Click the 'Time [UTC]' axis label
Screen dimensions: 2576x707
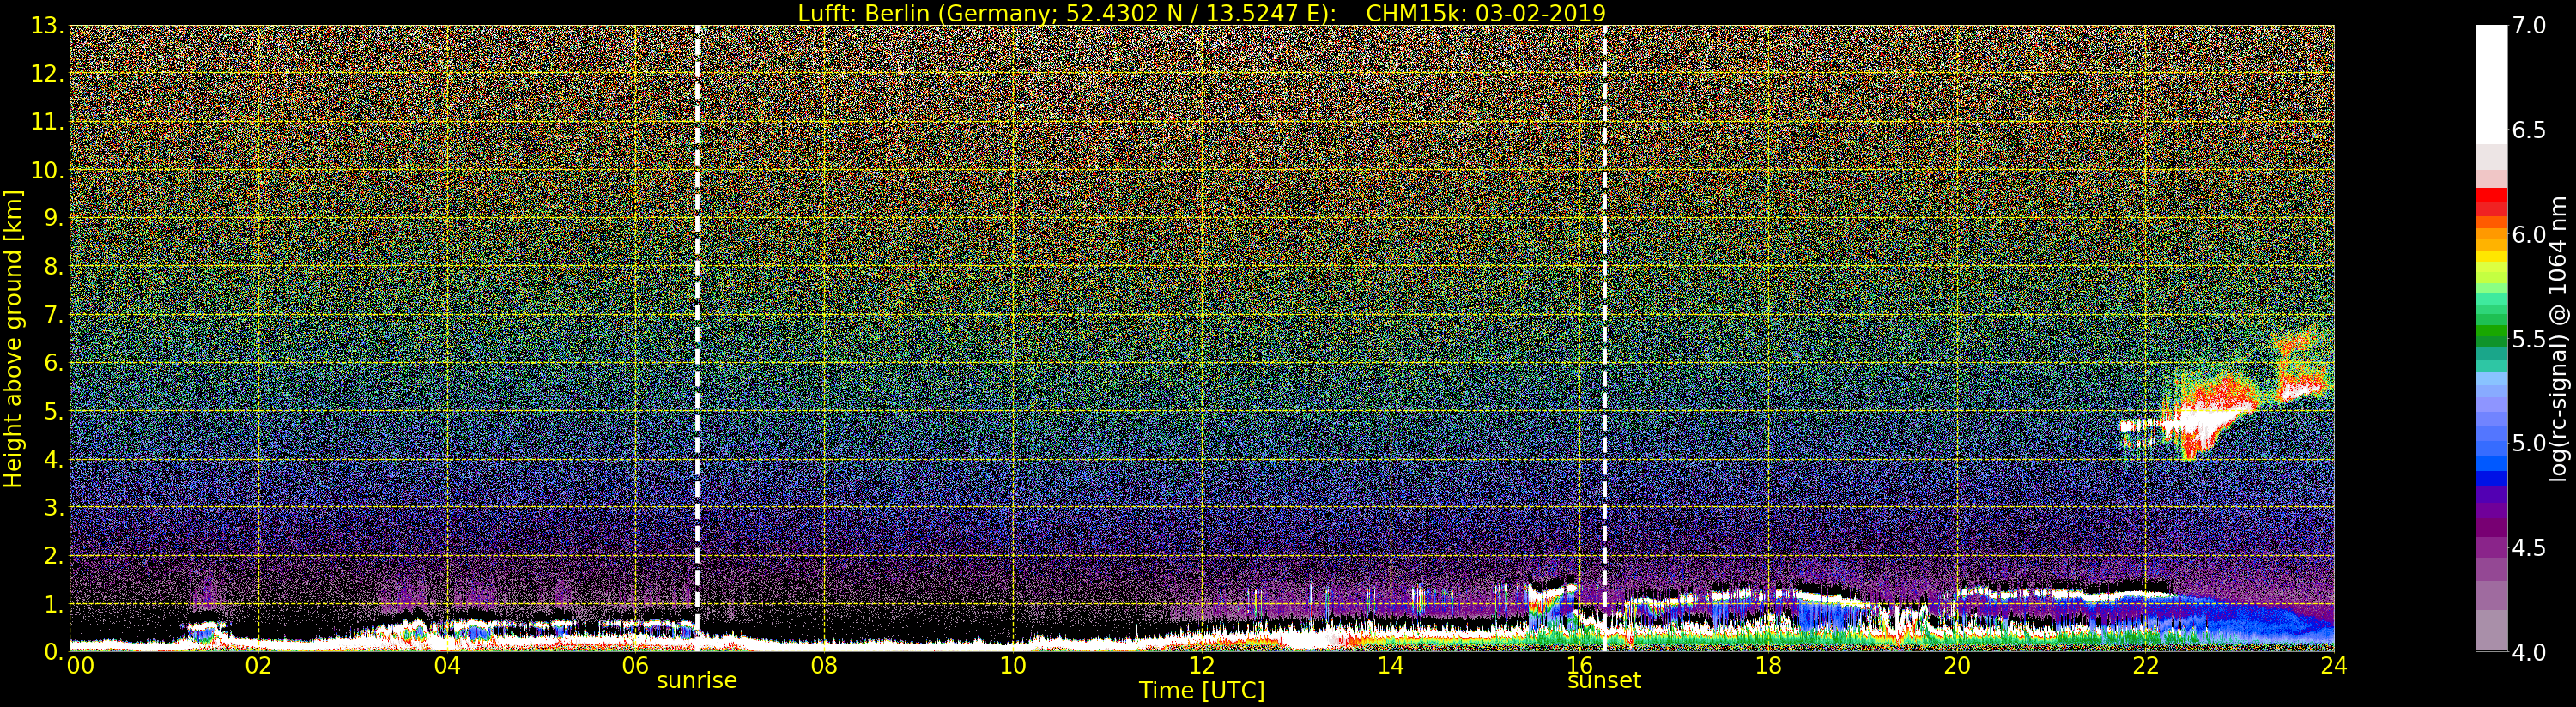1201,690
